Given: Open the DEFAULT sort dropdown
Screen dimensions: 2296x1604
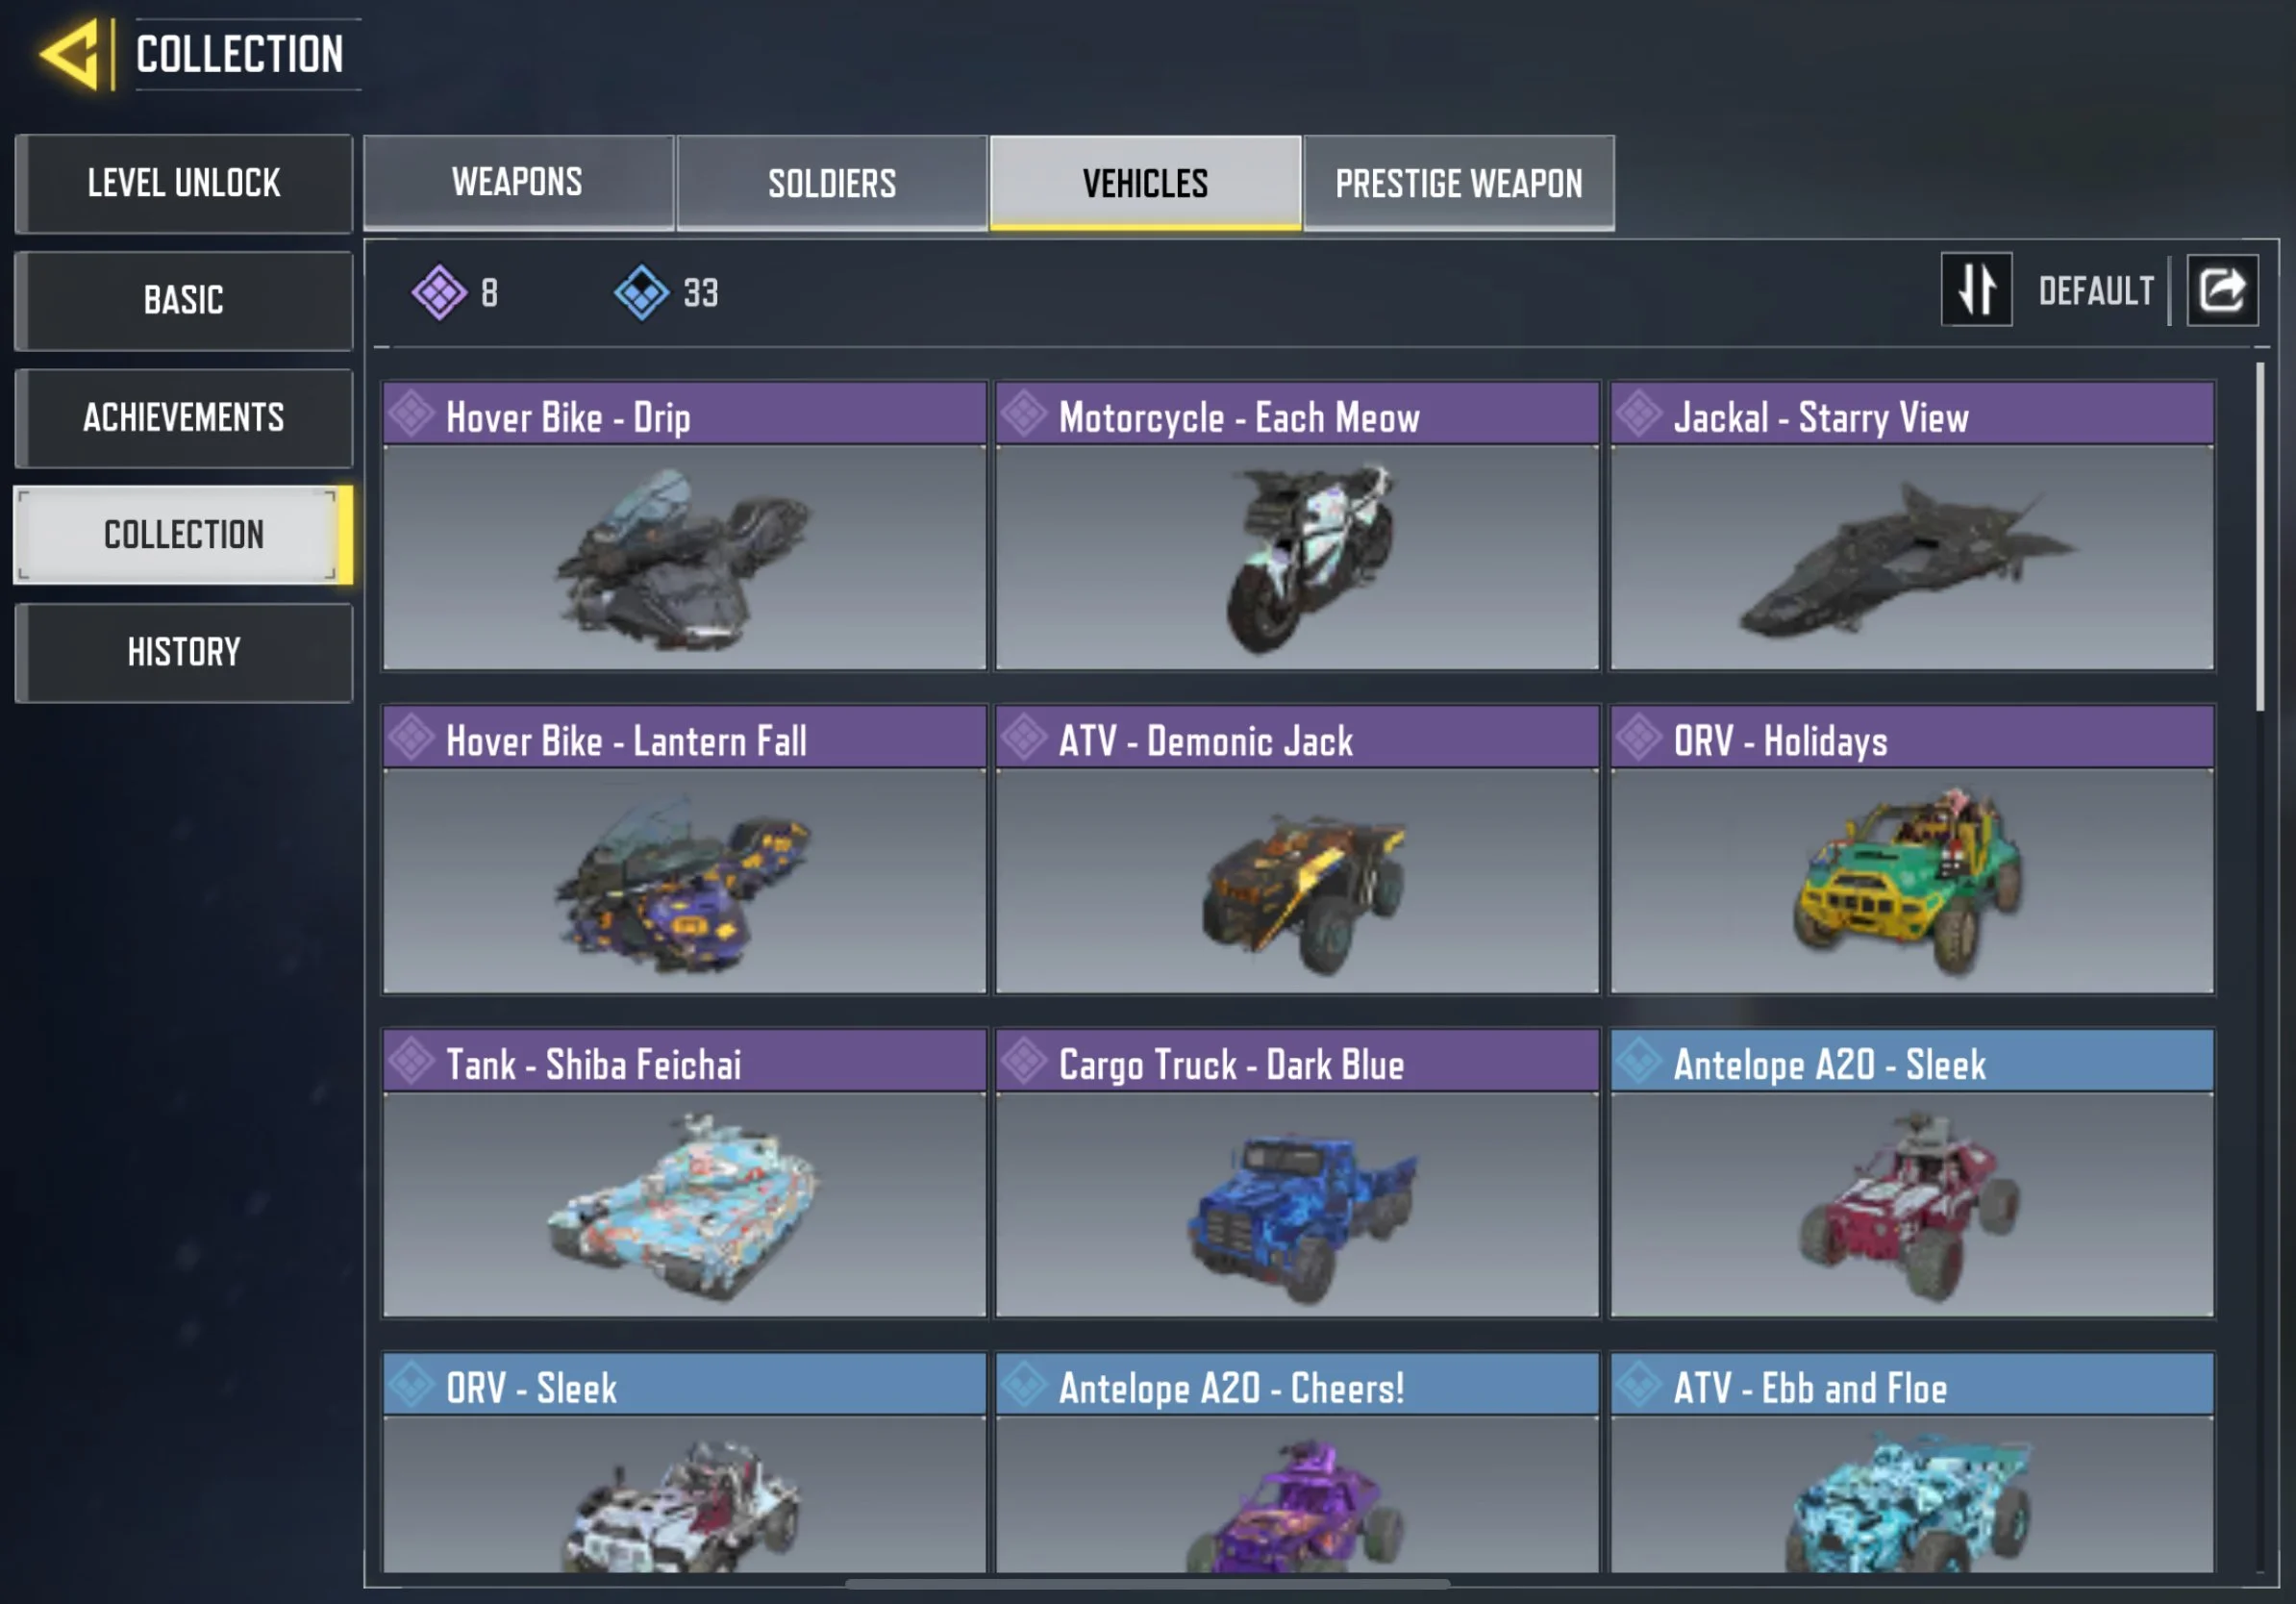Looking at the screenshot, I should click(x=2096, y=291).
